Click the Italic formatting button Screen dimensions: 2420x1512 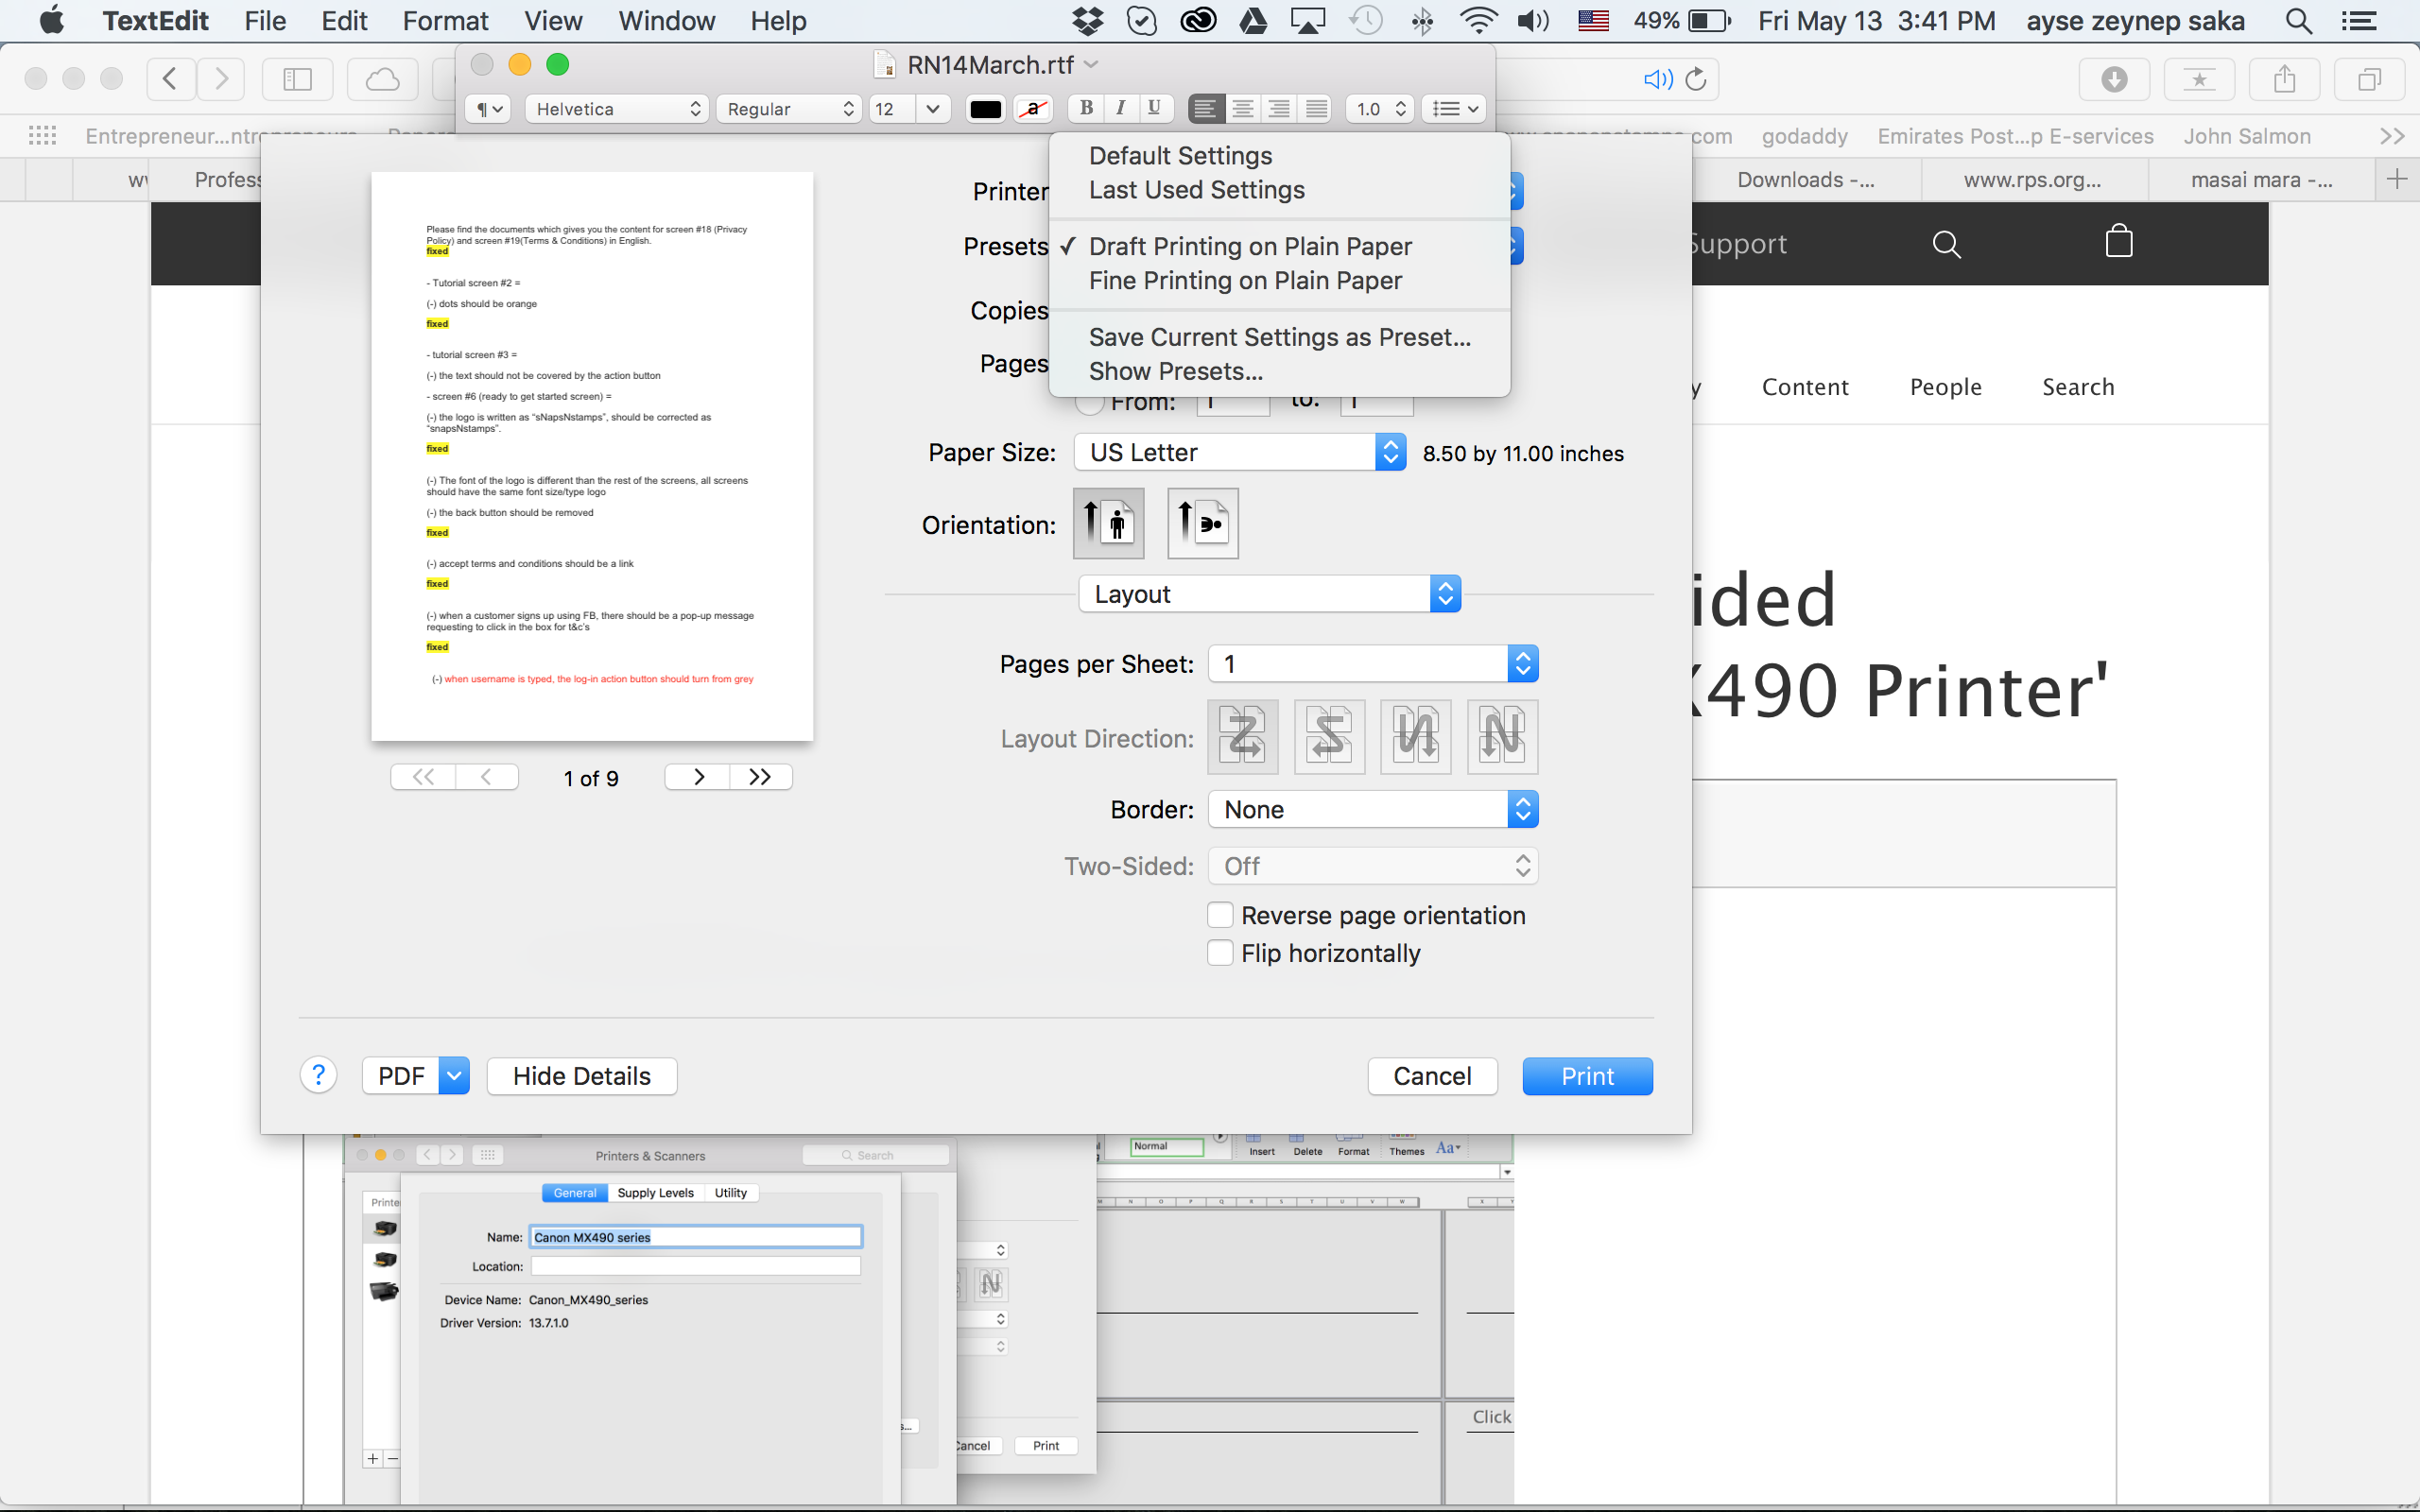click(x=1120, y=108)
